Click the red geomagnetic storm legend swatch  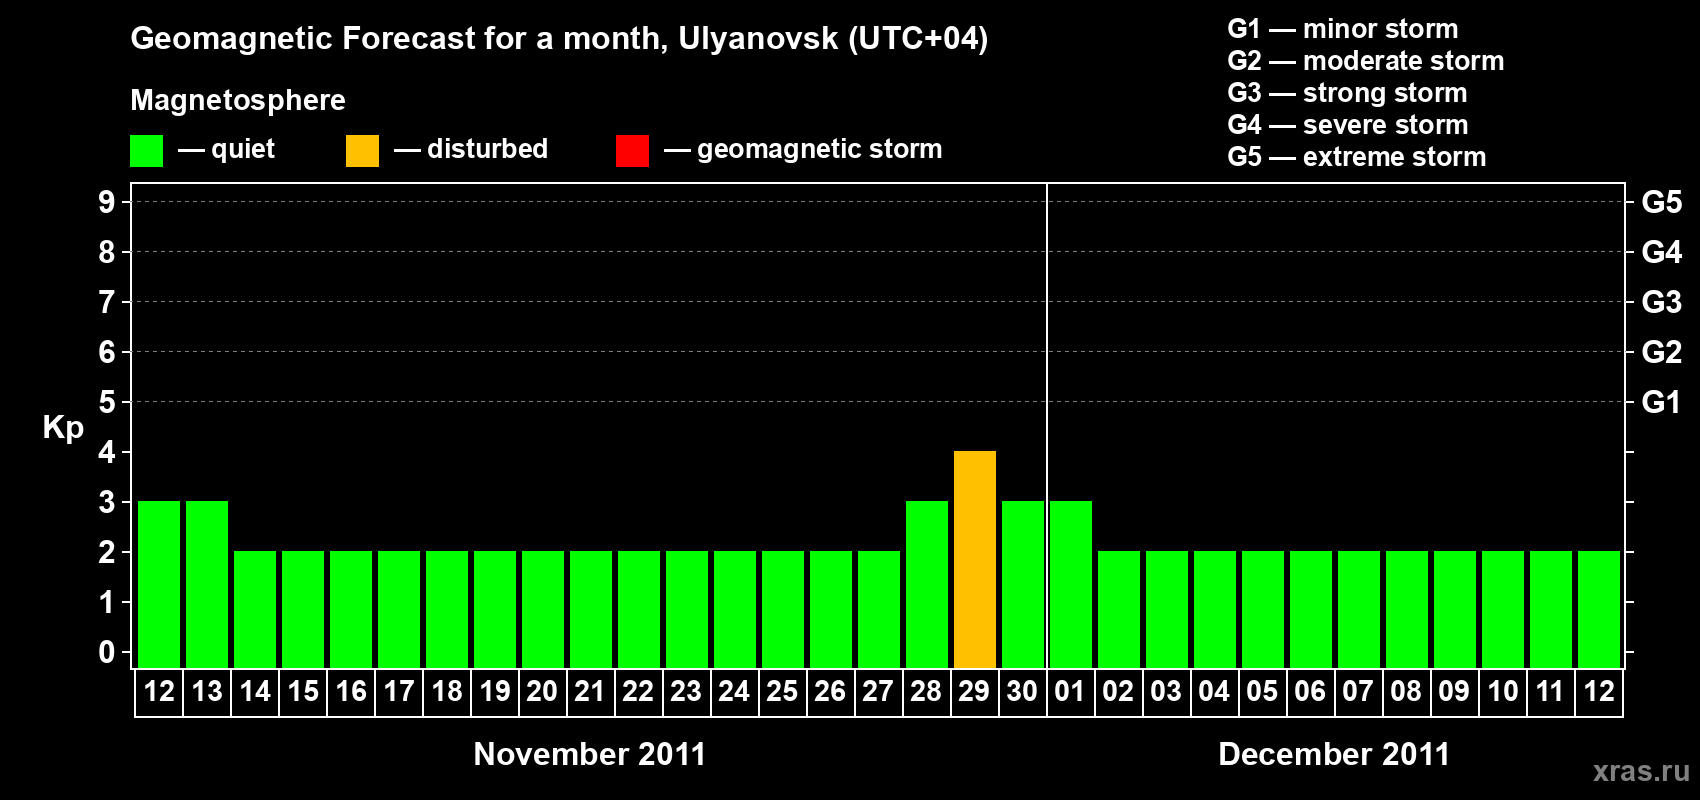point(632,151)
